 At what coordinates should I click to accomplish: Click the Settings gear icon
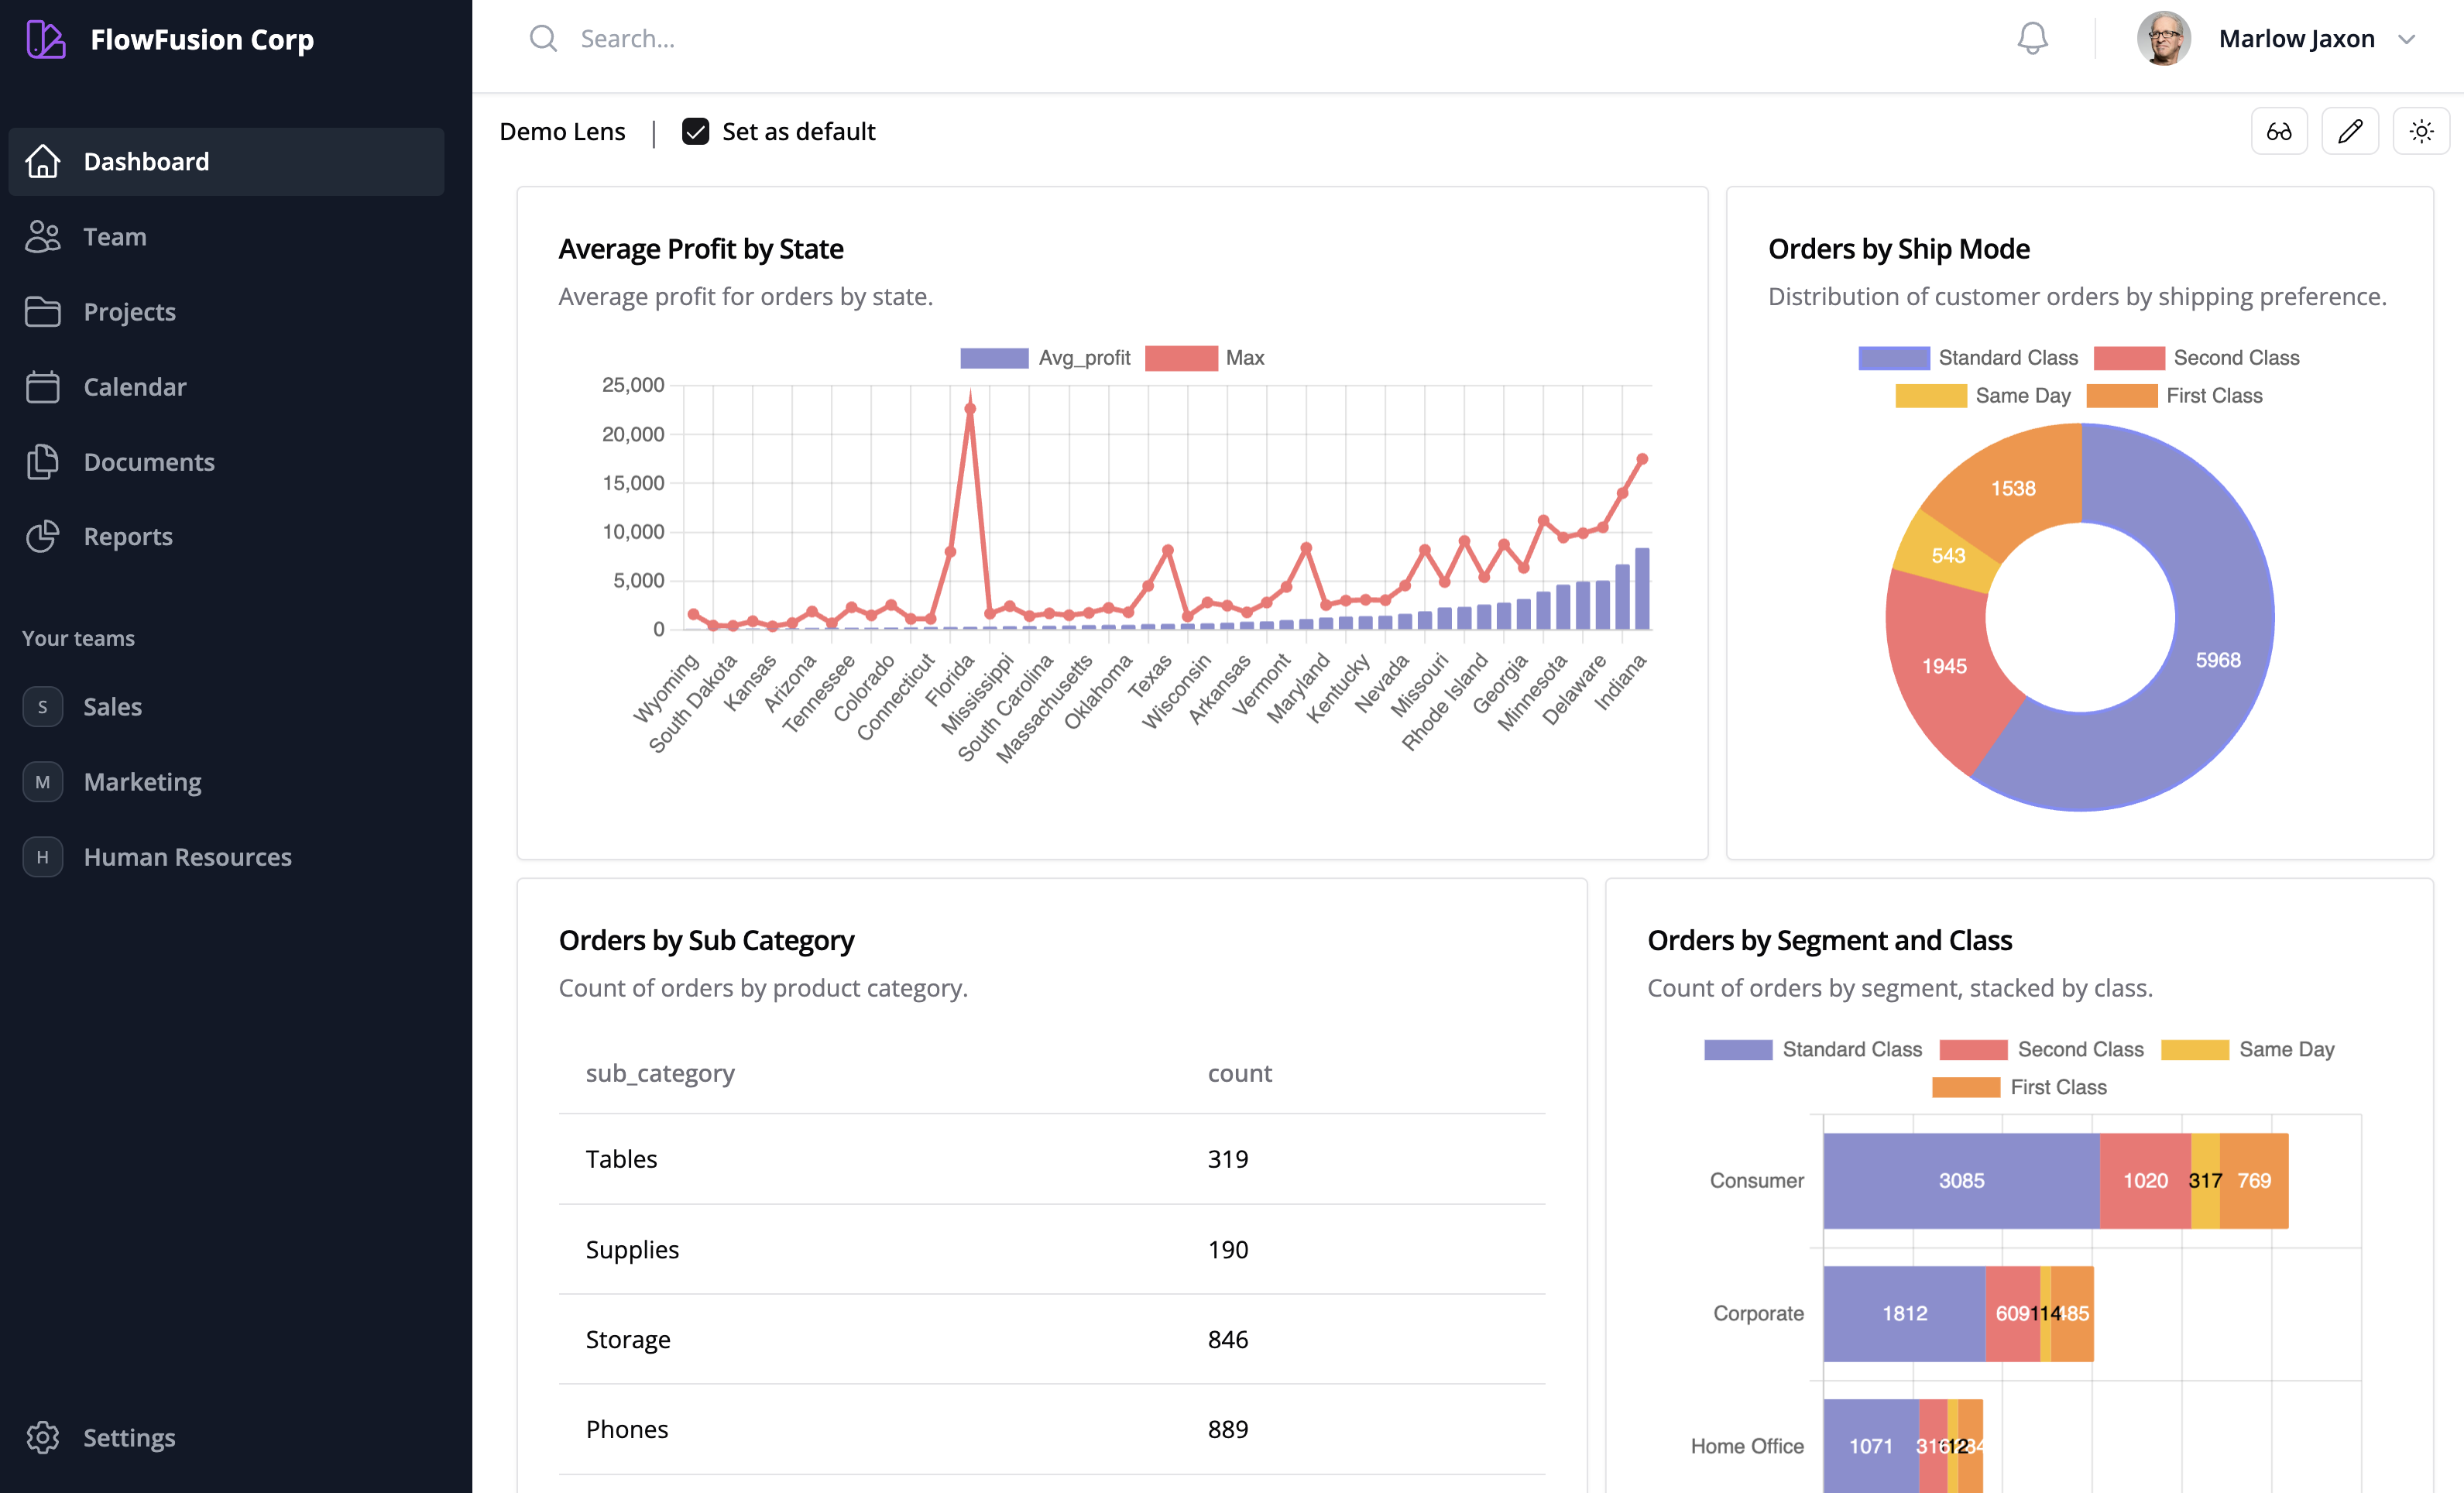pos(42,1437)
